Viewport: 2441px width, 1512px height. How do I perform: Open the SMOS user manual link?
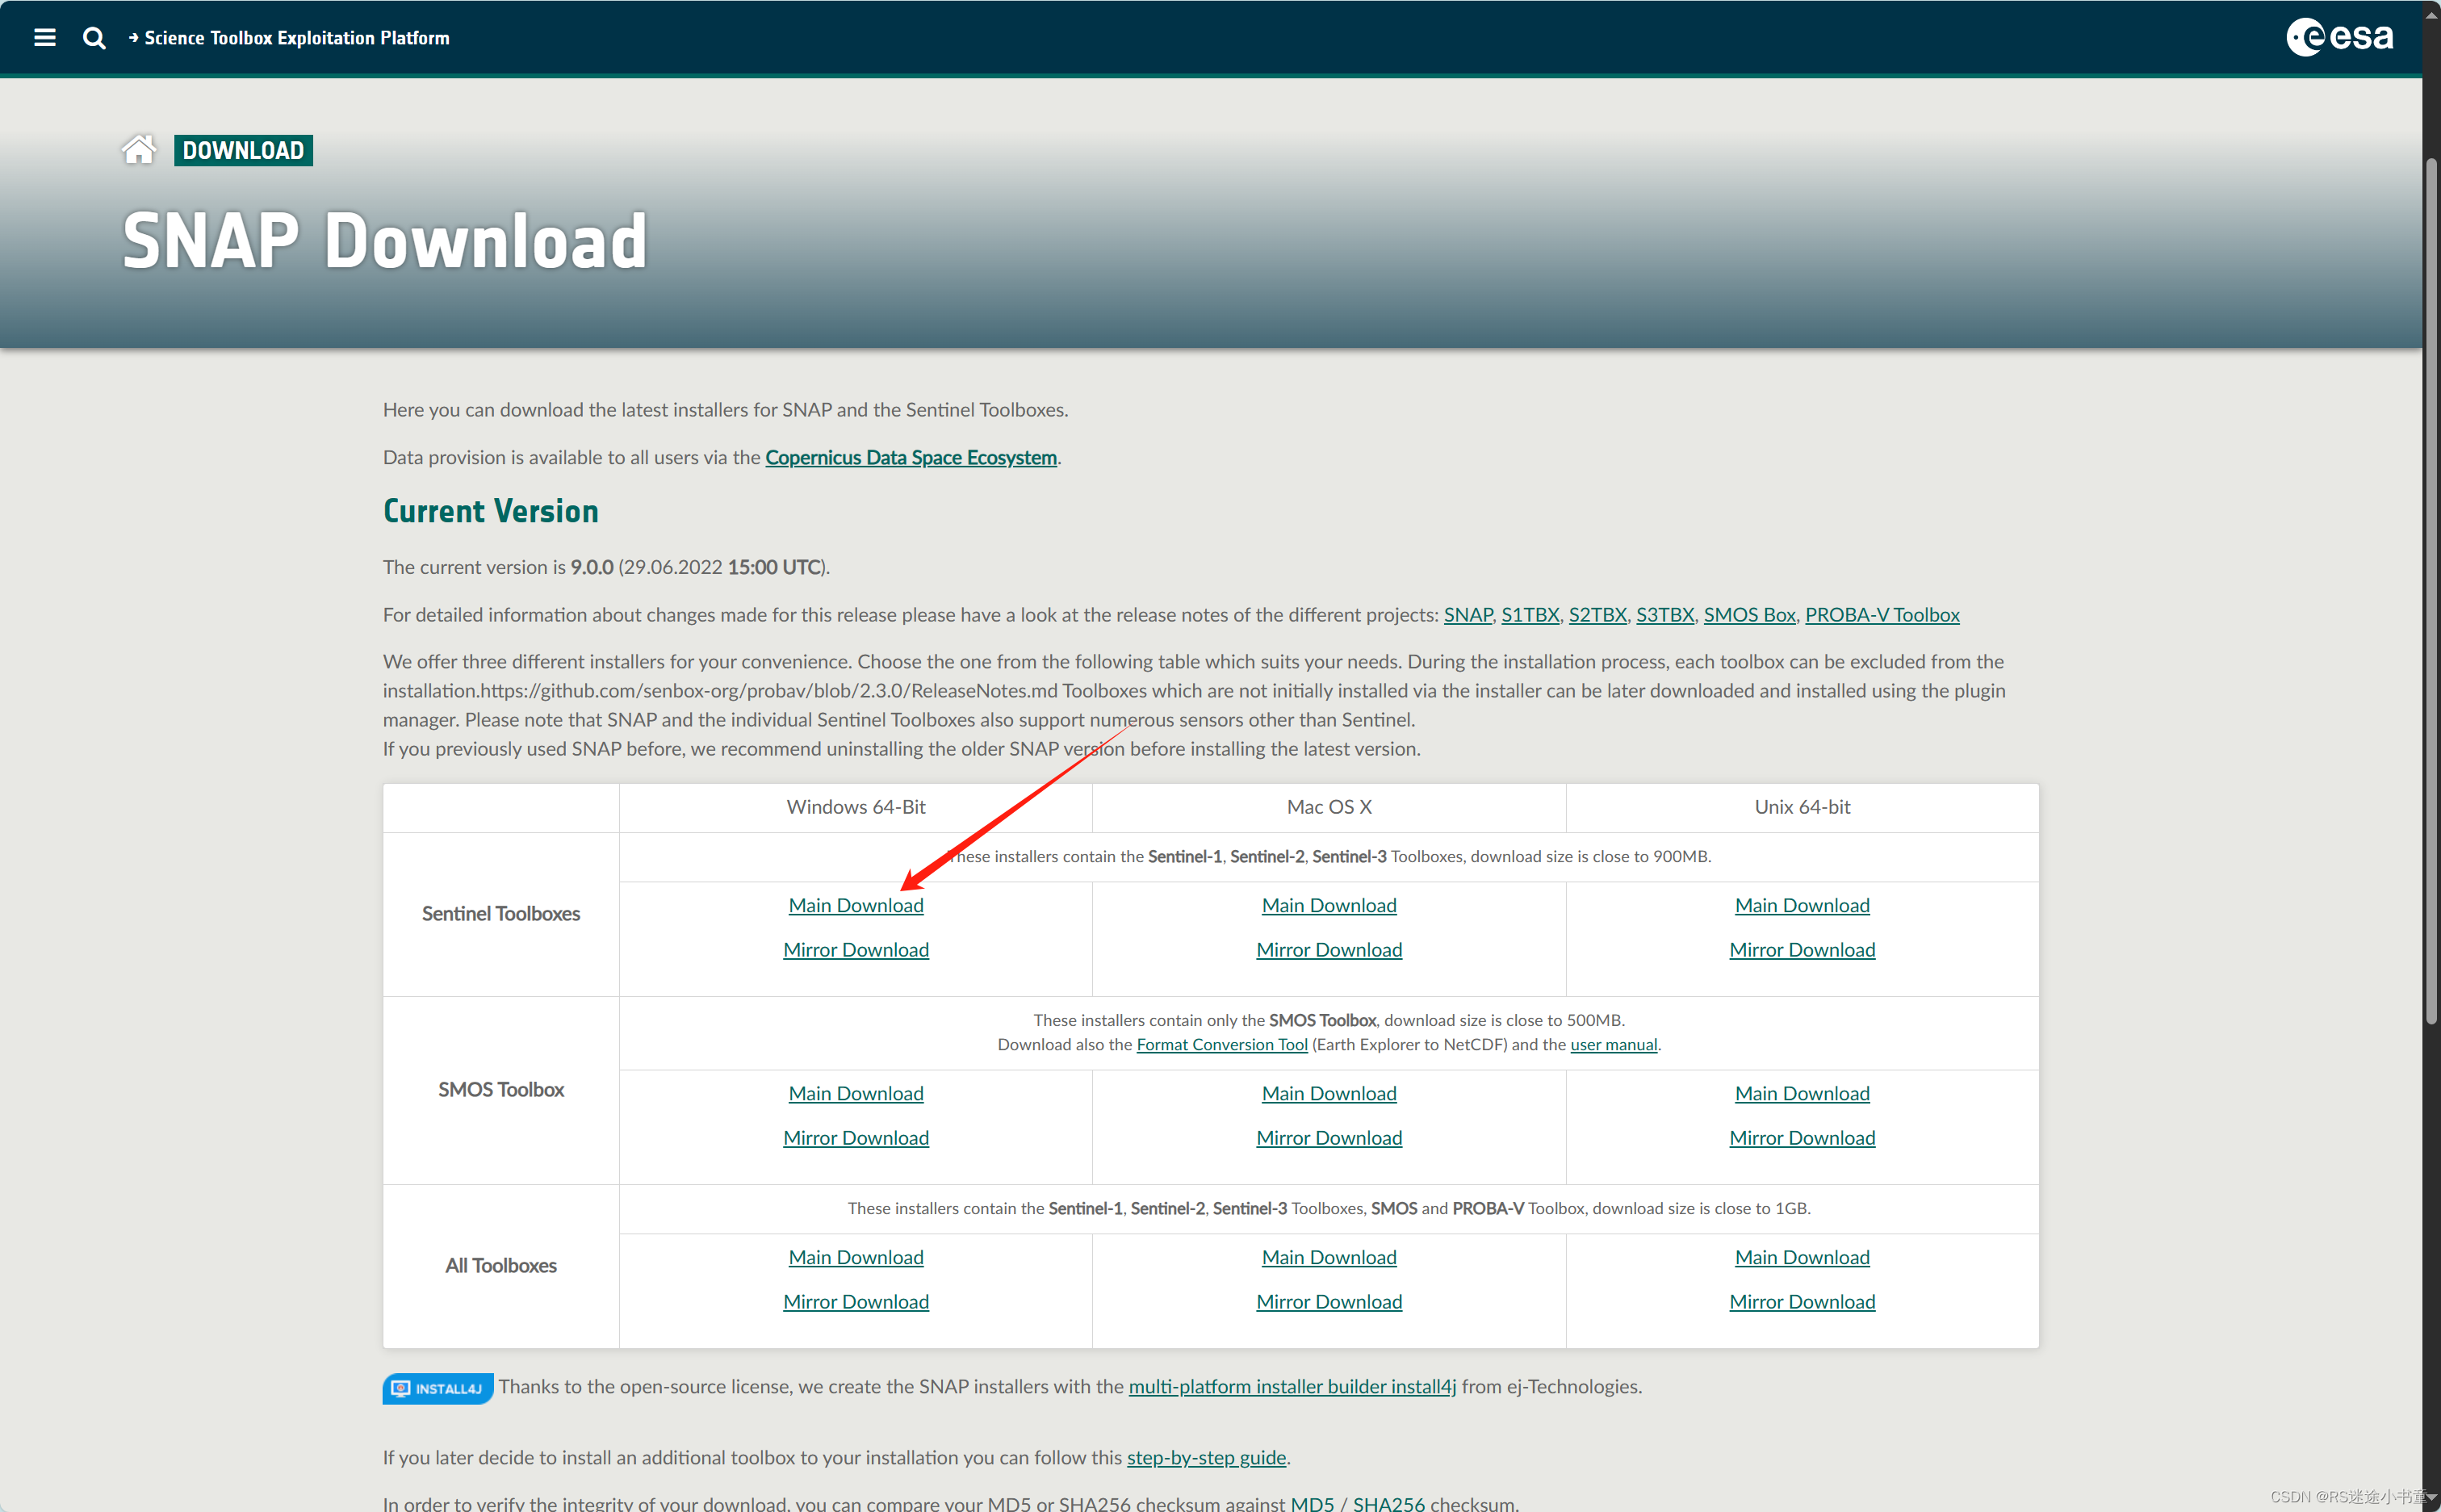(1613, 1044)
